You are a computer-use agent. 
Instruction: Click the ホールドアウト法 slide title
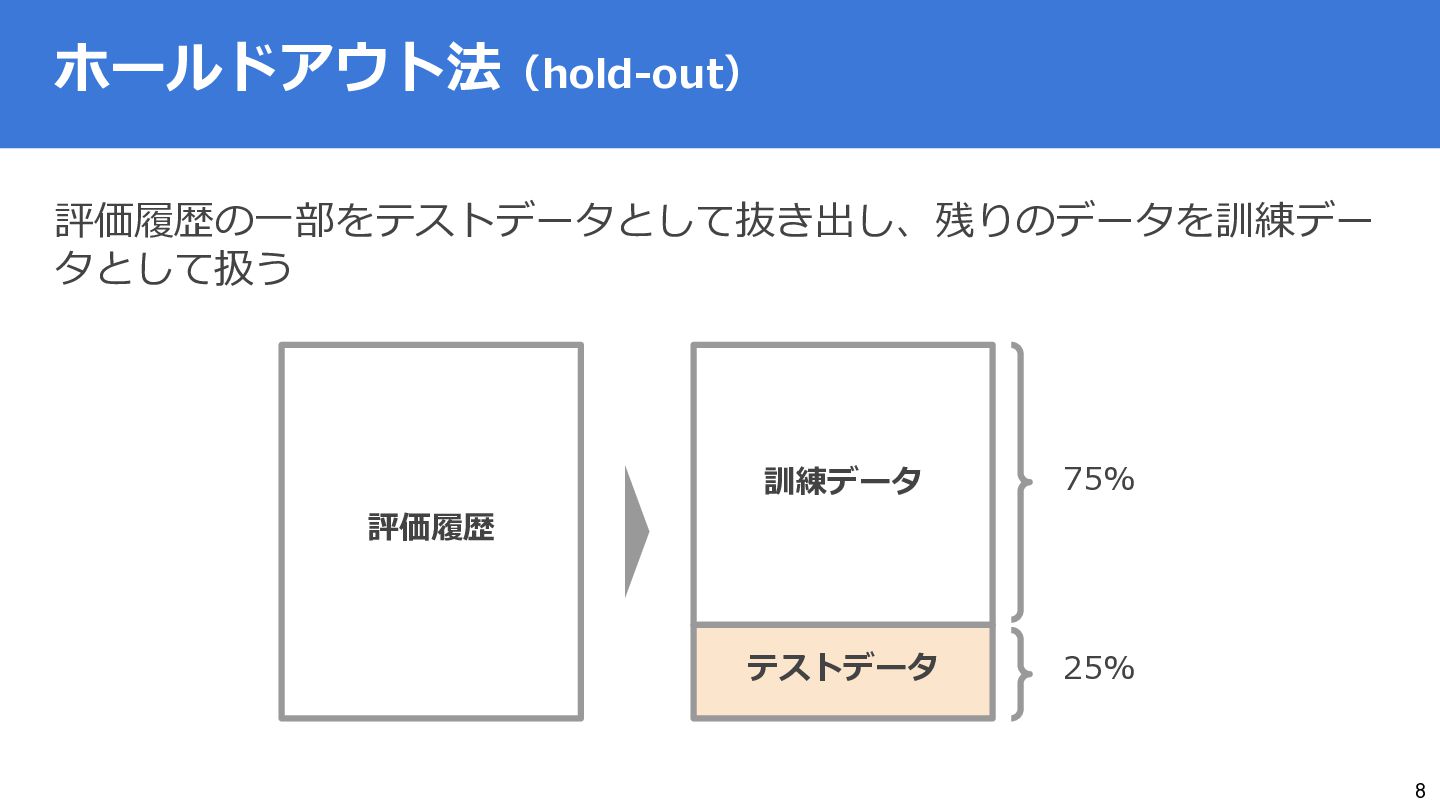[276, 70]
